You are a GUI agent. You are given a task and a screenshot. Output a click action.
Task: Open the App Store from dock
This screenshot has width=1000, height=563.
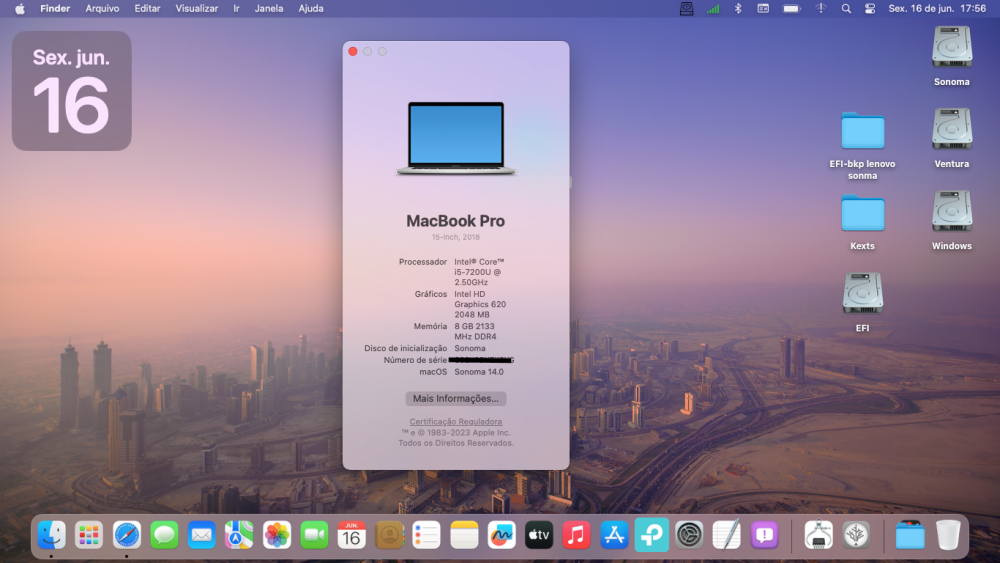(614, 535)
